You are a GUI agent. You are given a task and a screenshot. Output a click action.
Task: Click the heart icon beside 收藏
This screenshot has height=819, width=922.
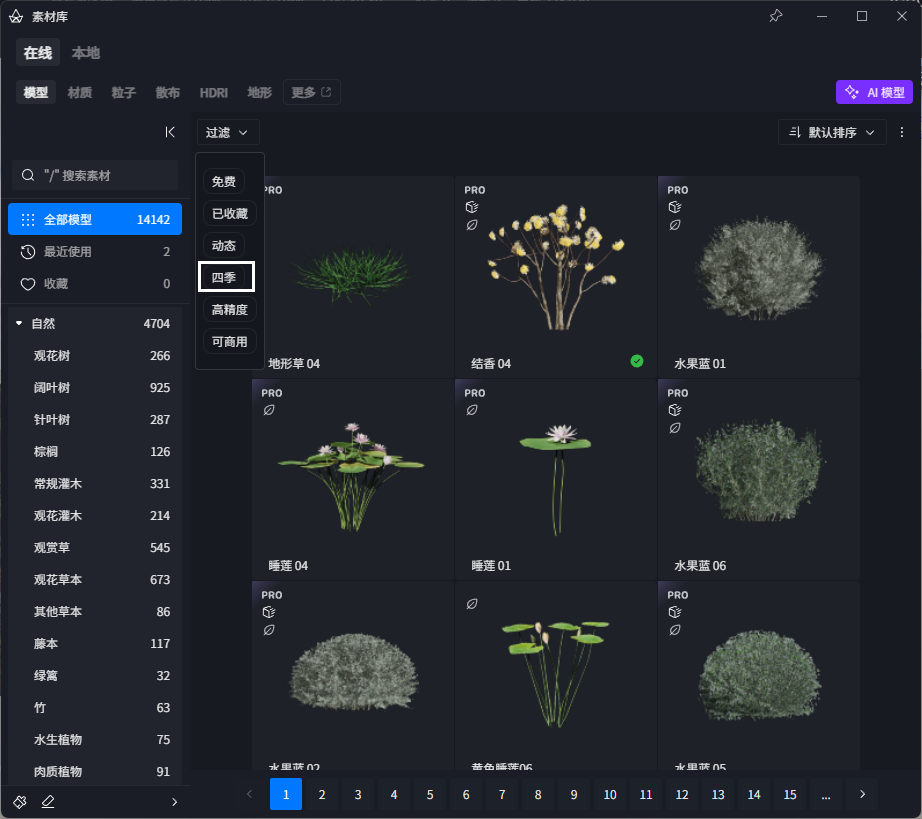pyautogui.click(x=28, y=284)
